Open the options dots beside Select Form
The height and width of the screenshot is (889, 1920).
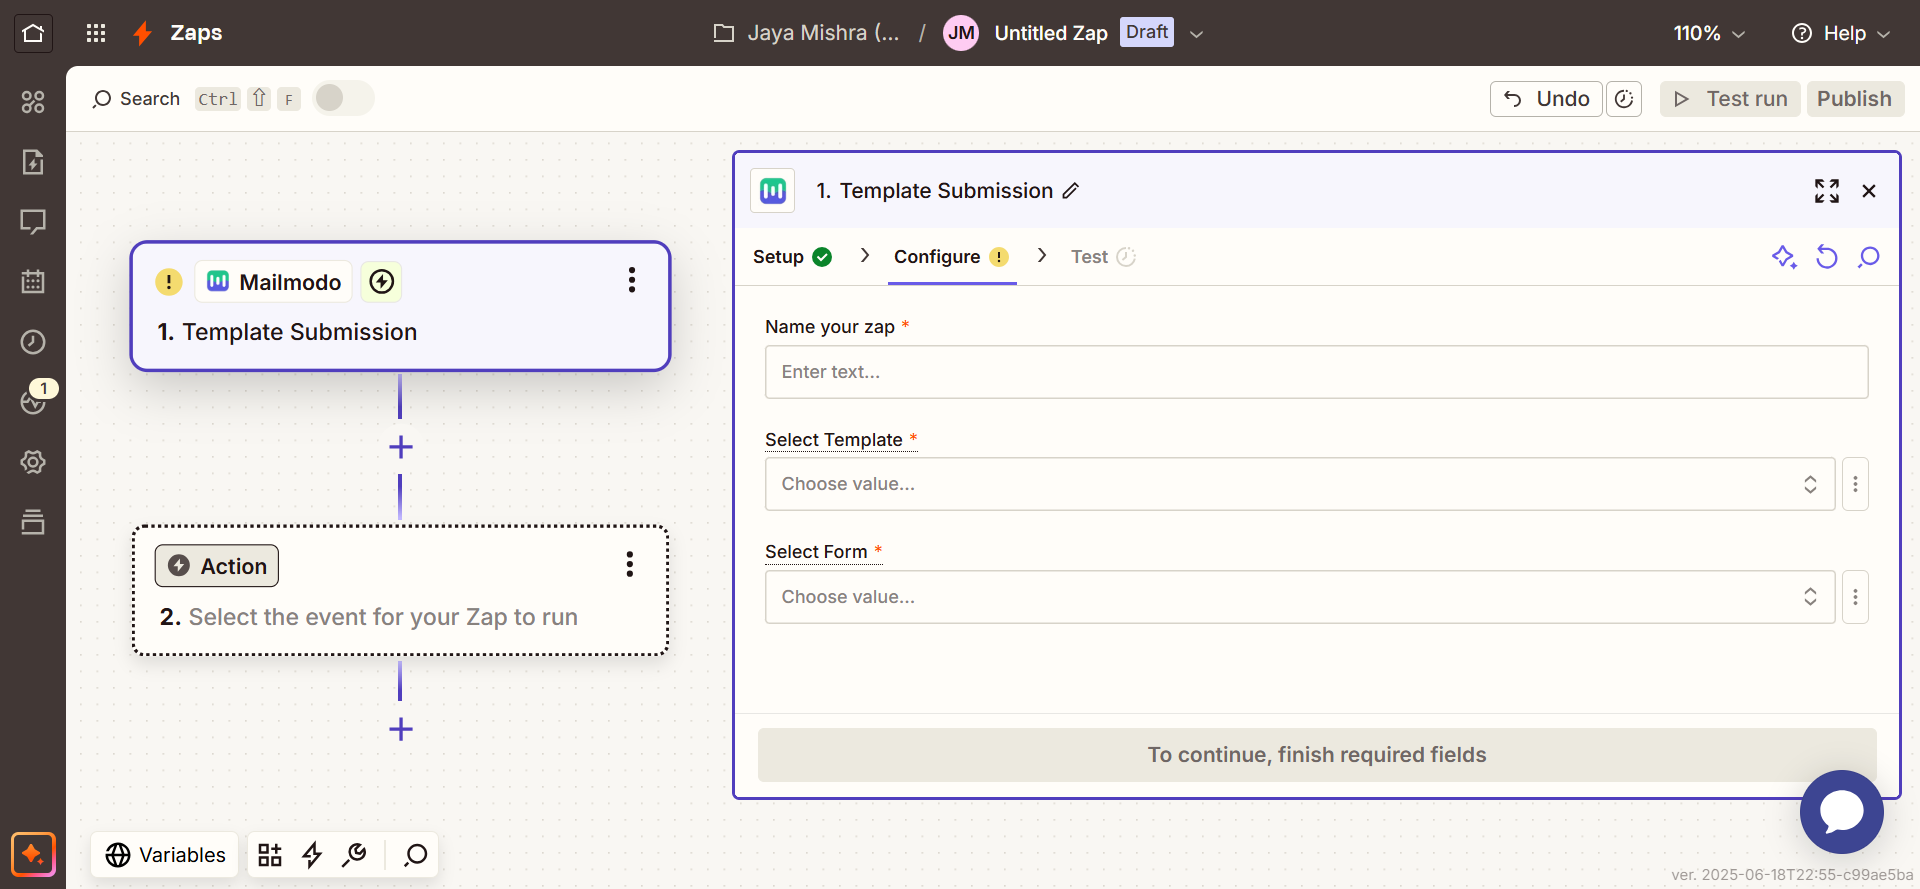click(1855, 597)
